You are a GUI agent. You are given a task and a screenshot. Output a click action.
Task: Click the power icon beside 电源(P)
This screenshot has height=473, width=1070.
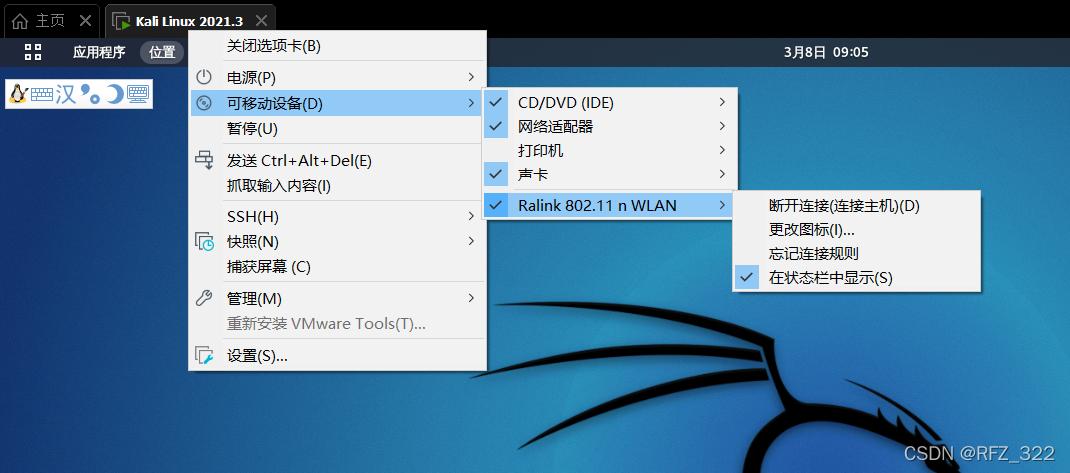(x=203, y=77)
